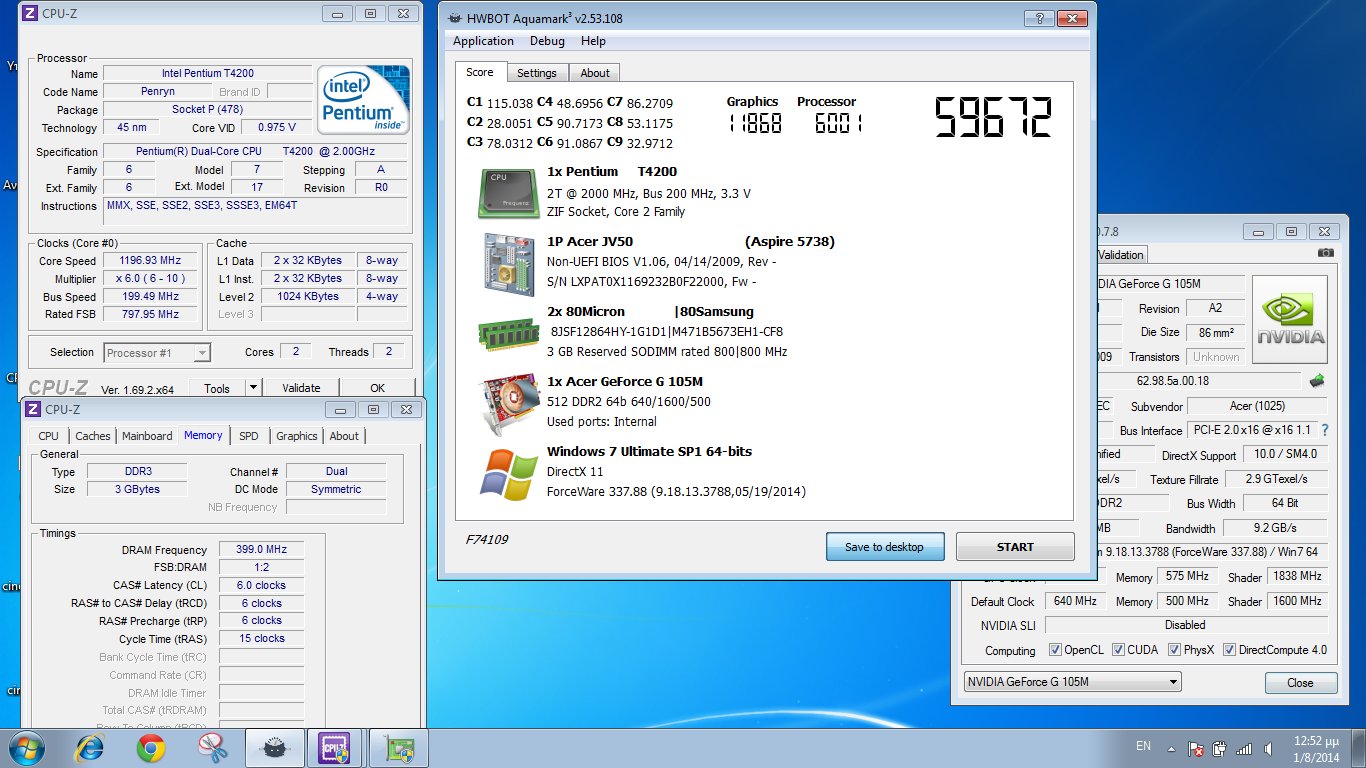The width and height of the screenshot is (1366, 768).
Task: Click the OK button in CPU-Z
Action: (x=377, y=388)
